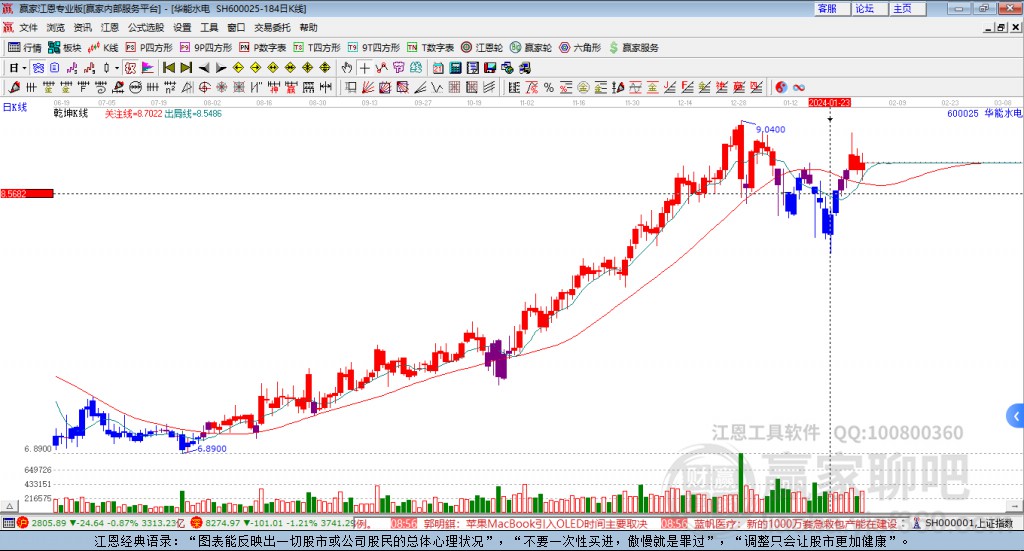Screen dimensions: 1024x551
Task: Click the save floppy disk icon
Action: tap(490, 68)
